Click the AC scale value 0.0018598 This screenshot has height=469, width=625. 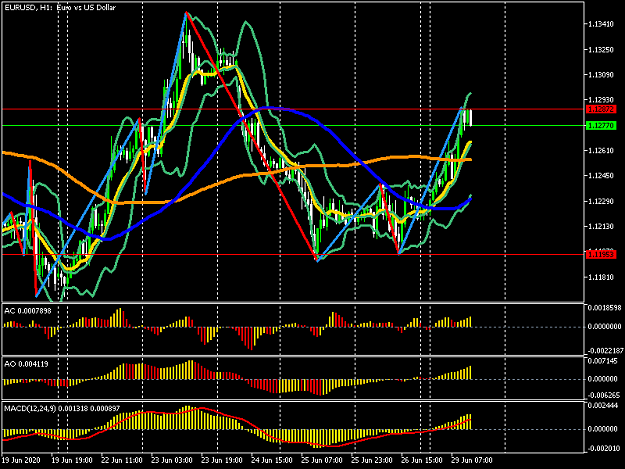[604, 308]
